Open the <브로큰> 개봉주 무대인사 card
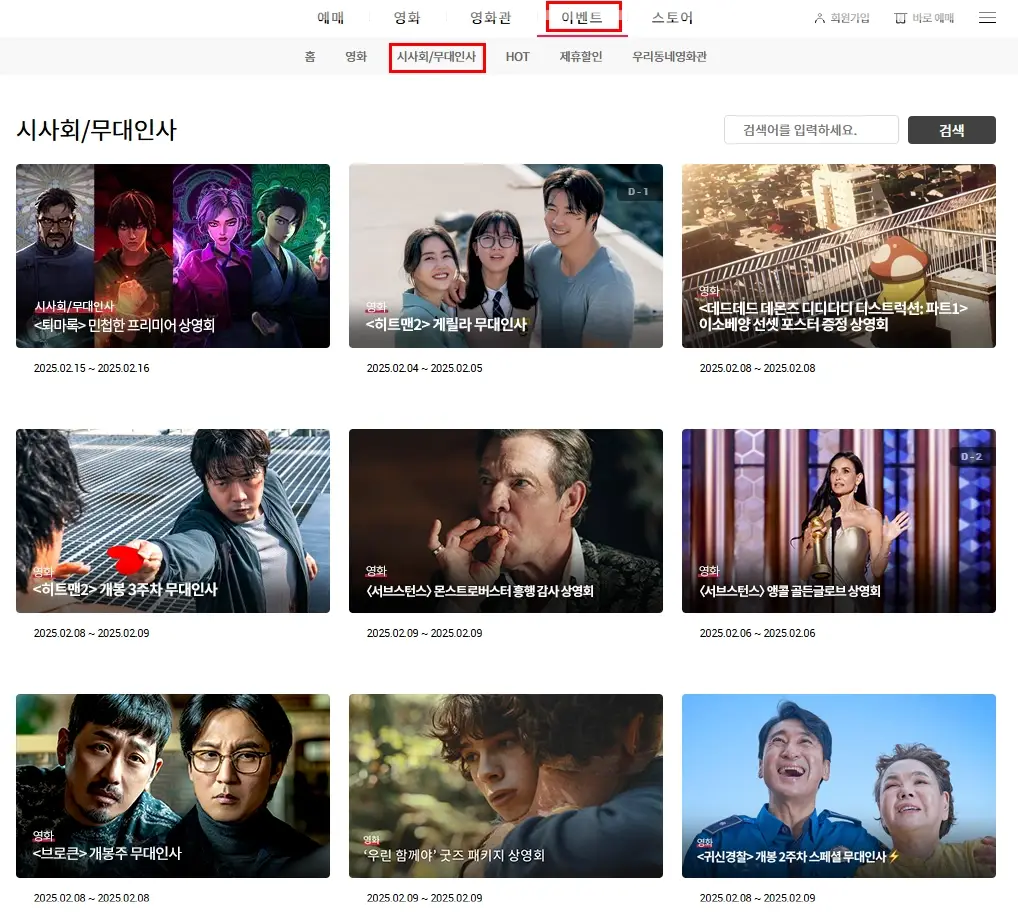Screen dimensions: 1018x921 (173, 786)
